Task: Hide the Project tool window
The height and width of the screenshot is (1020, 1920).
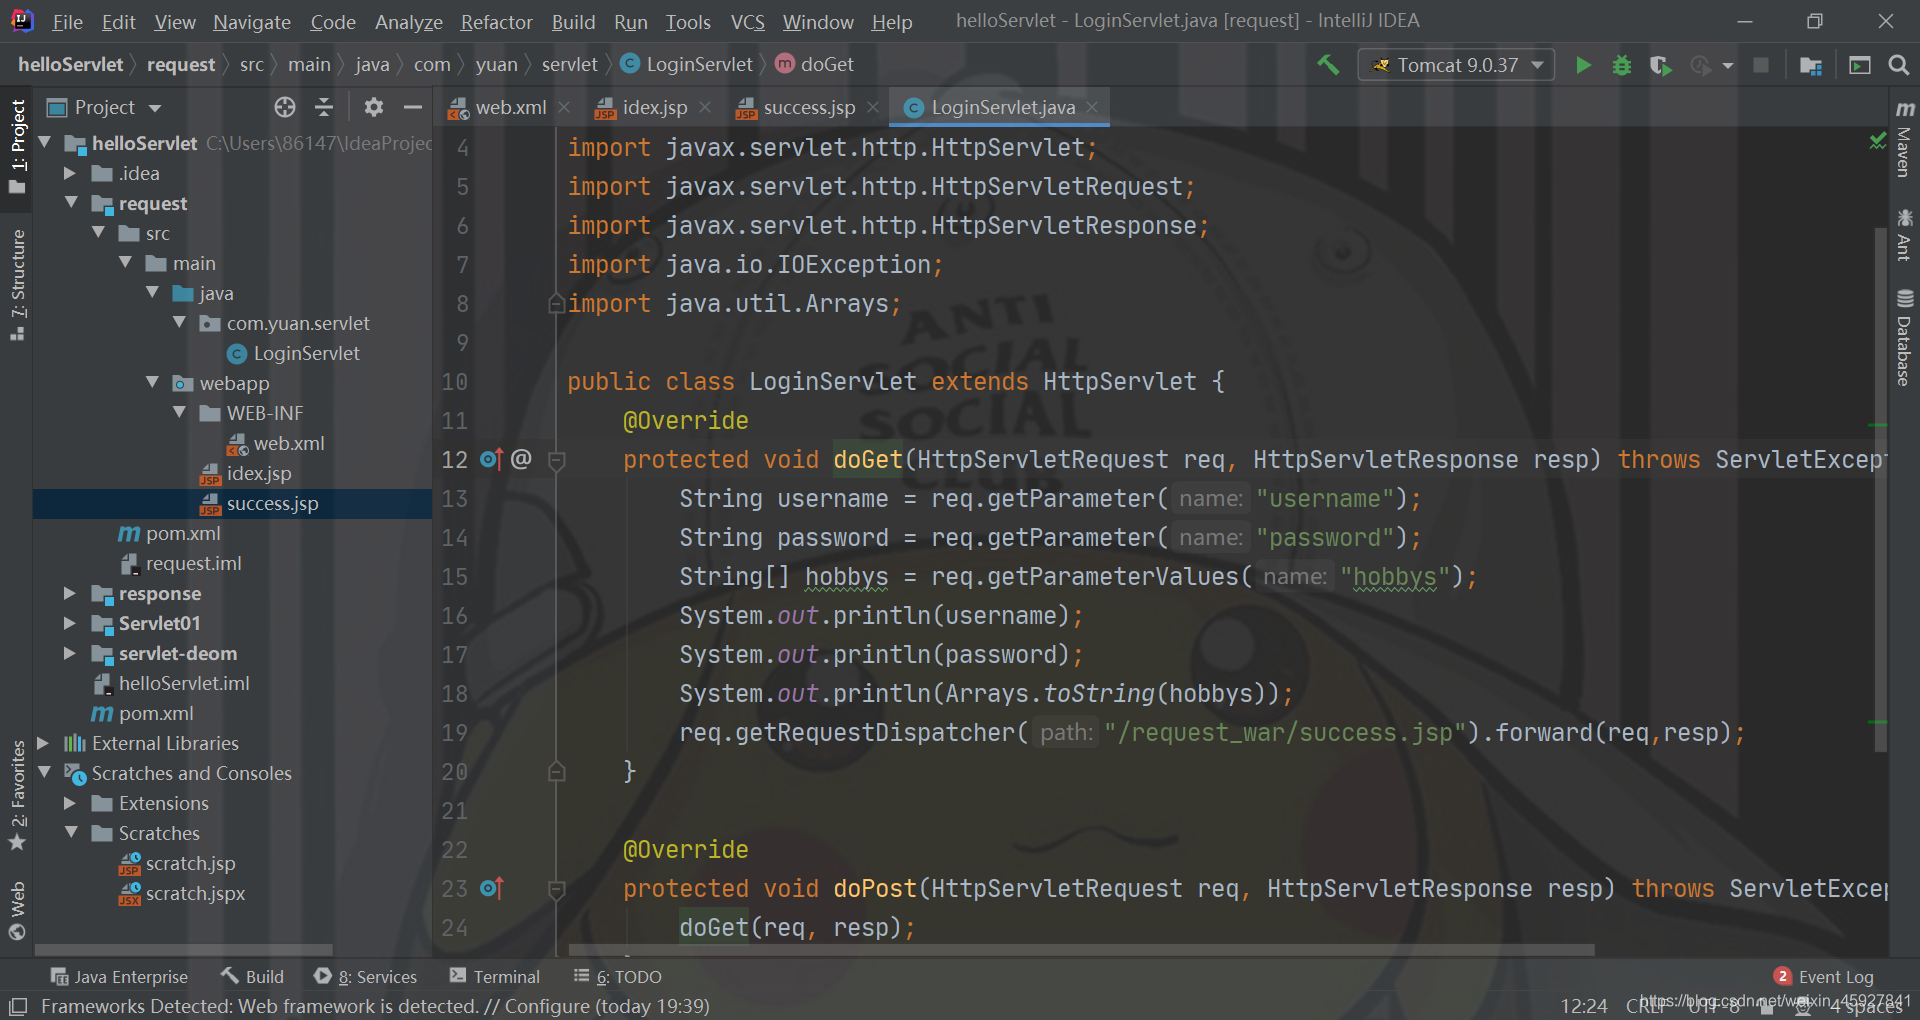Action: (x=413, y=107)
